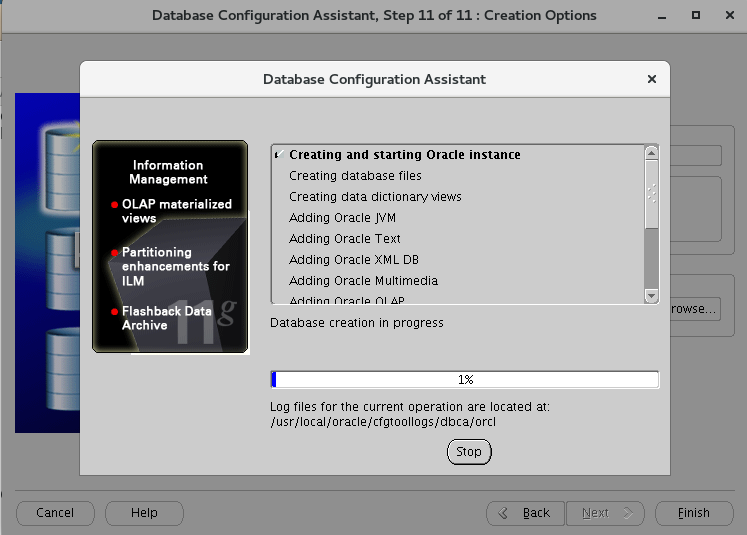The height and width of the screenshot is (535, 747).
Task: Click the progress list scrollbar thumb
Action: 651,194
